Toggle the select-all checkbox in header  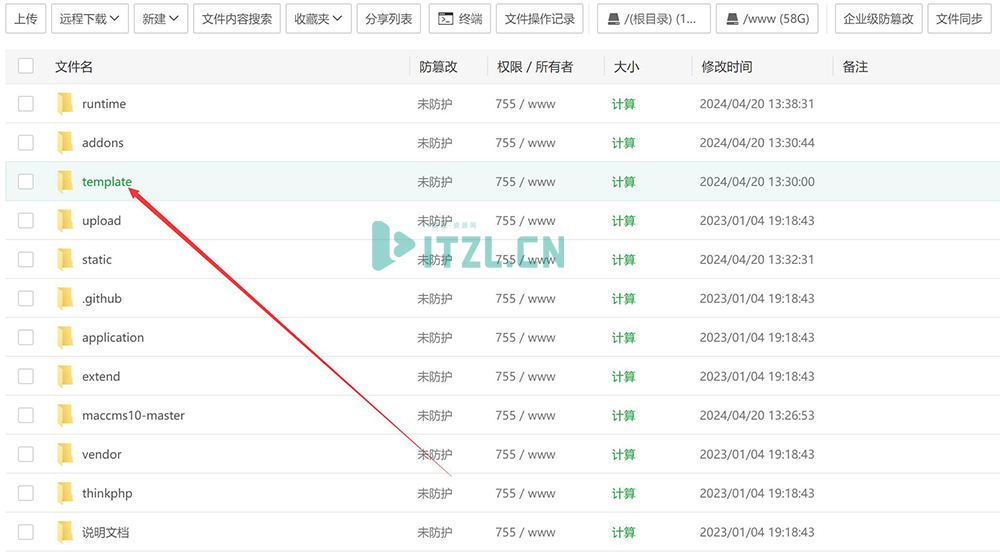coord(26,66)
